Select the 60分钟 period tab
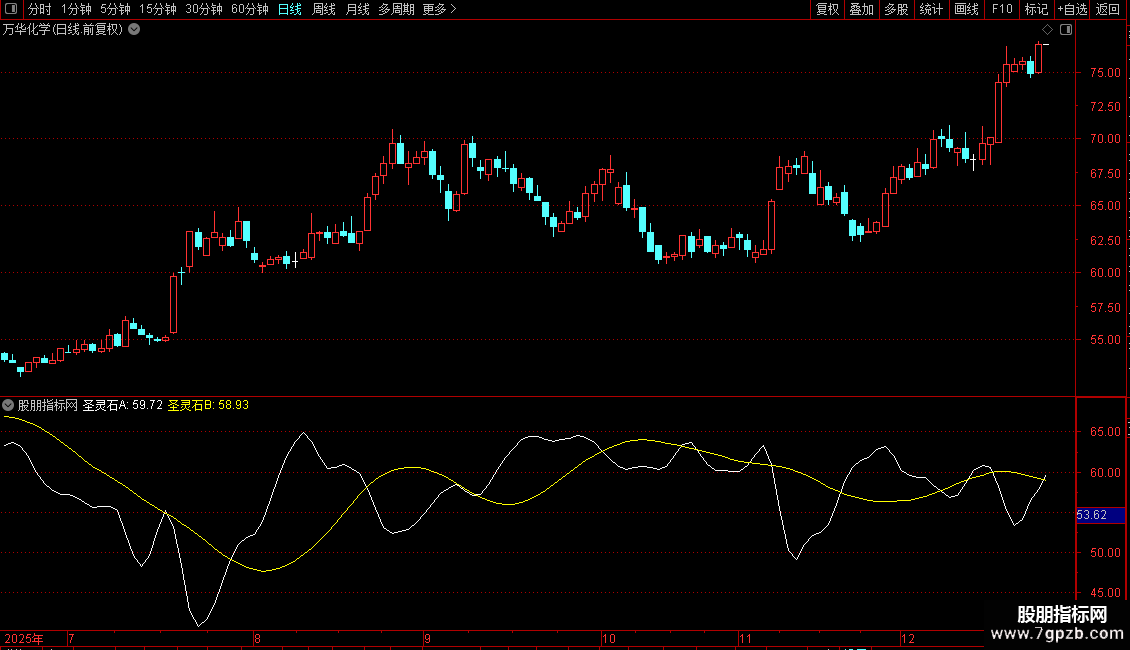1130x650 pixels. coord(249,9)
